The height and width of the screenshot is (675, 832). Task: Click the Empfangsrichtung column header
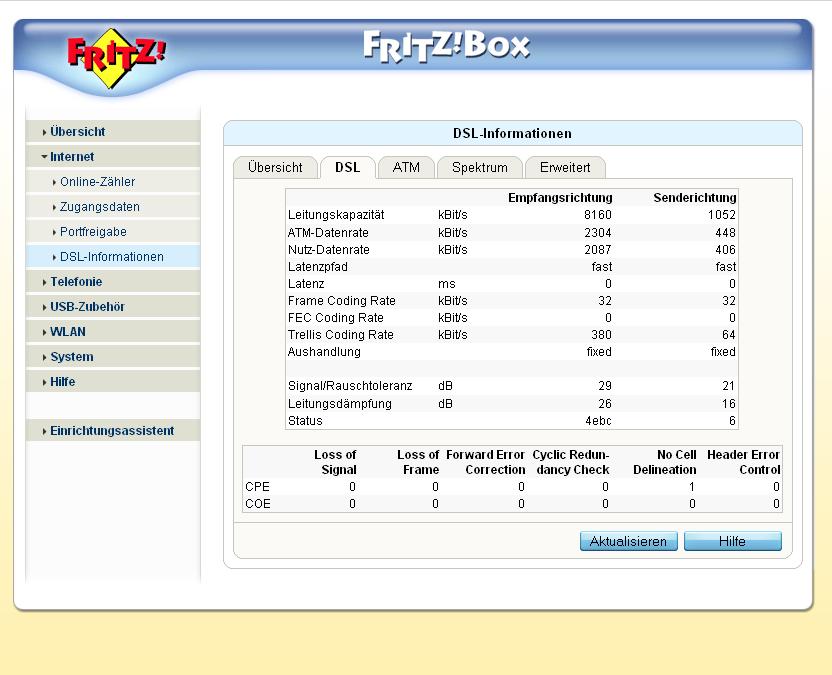point(560,198)
